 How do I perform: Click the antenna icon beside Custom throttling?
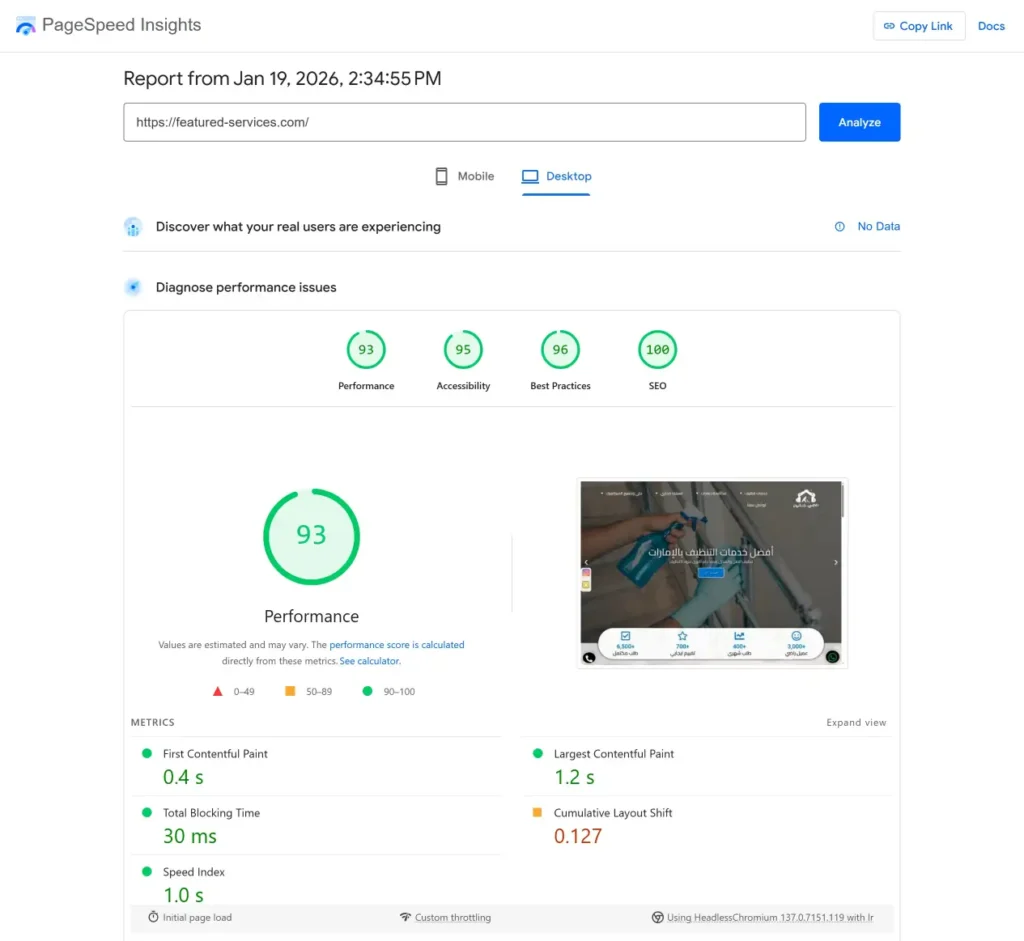[x=404, y=917]
